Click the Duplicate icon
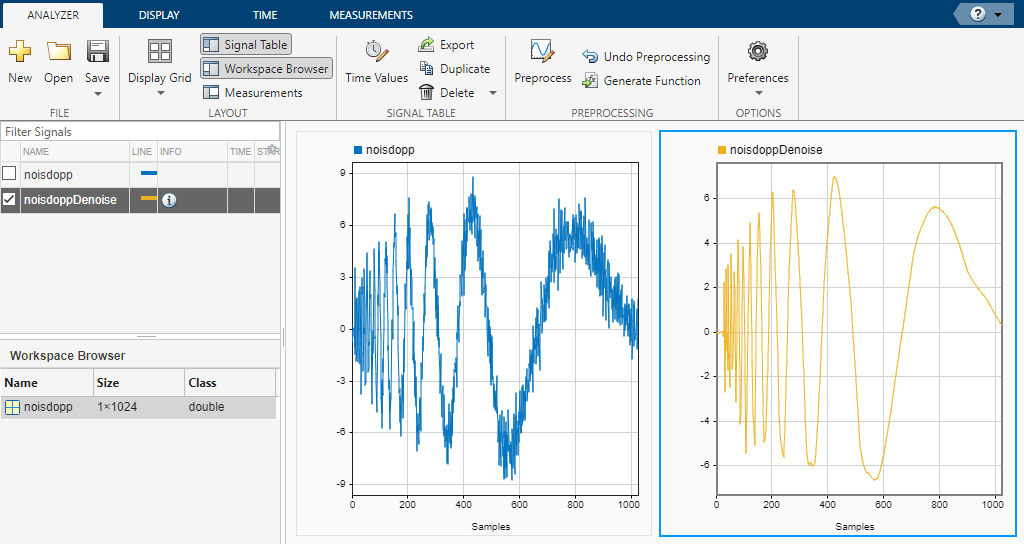 [426, 68]
